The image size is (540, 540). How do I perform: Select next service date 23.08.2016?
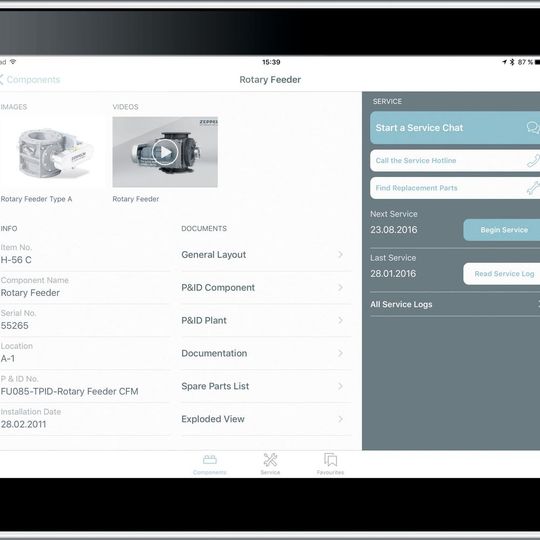point(394,230)
